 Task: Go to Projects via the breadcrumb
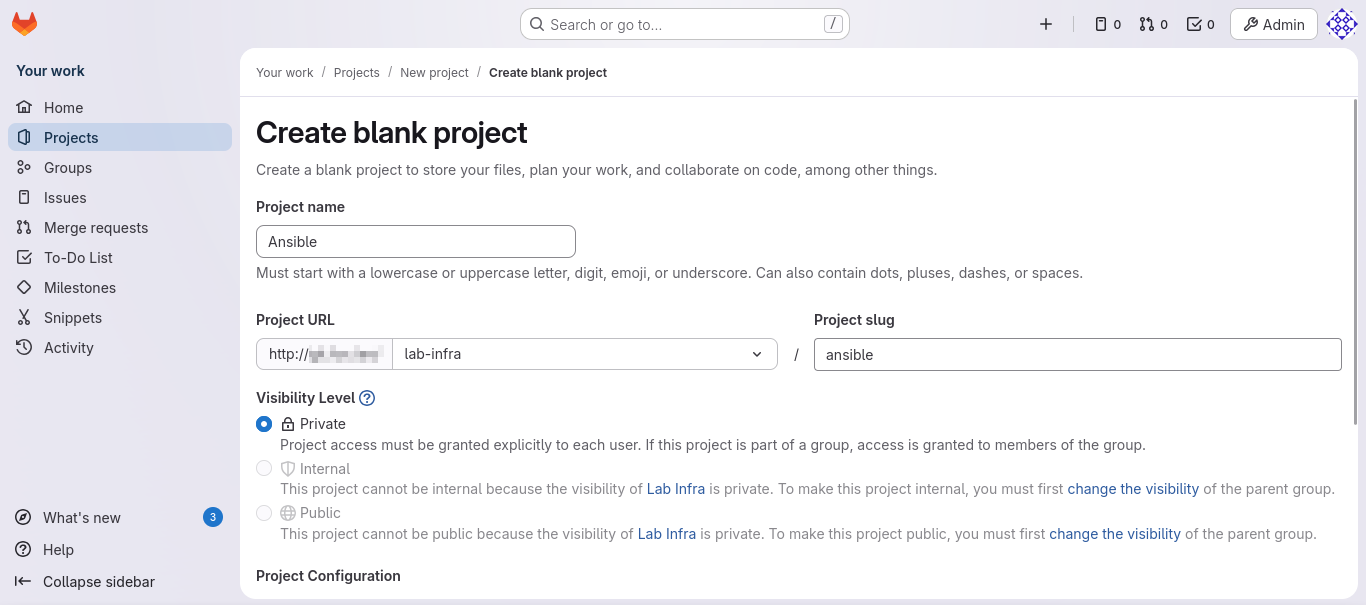357,72
